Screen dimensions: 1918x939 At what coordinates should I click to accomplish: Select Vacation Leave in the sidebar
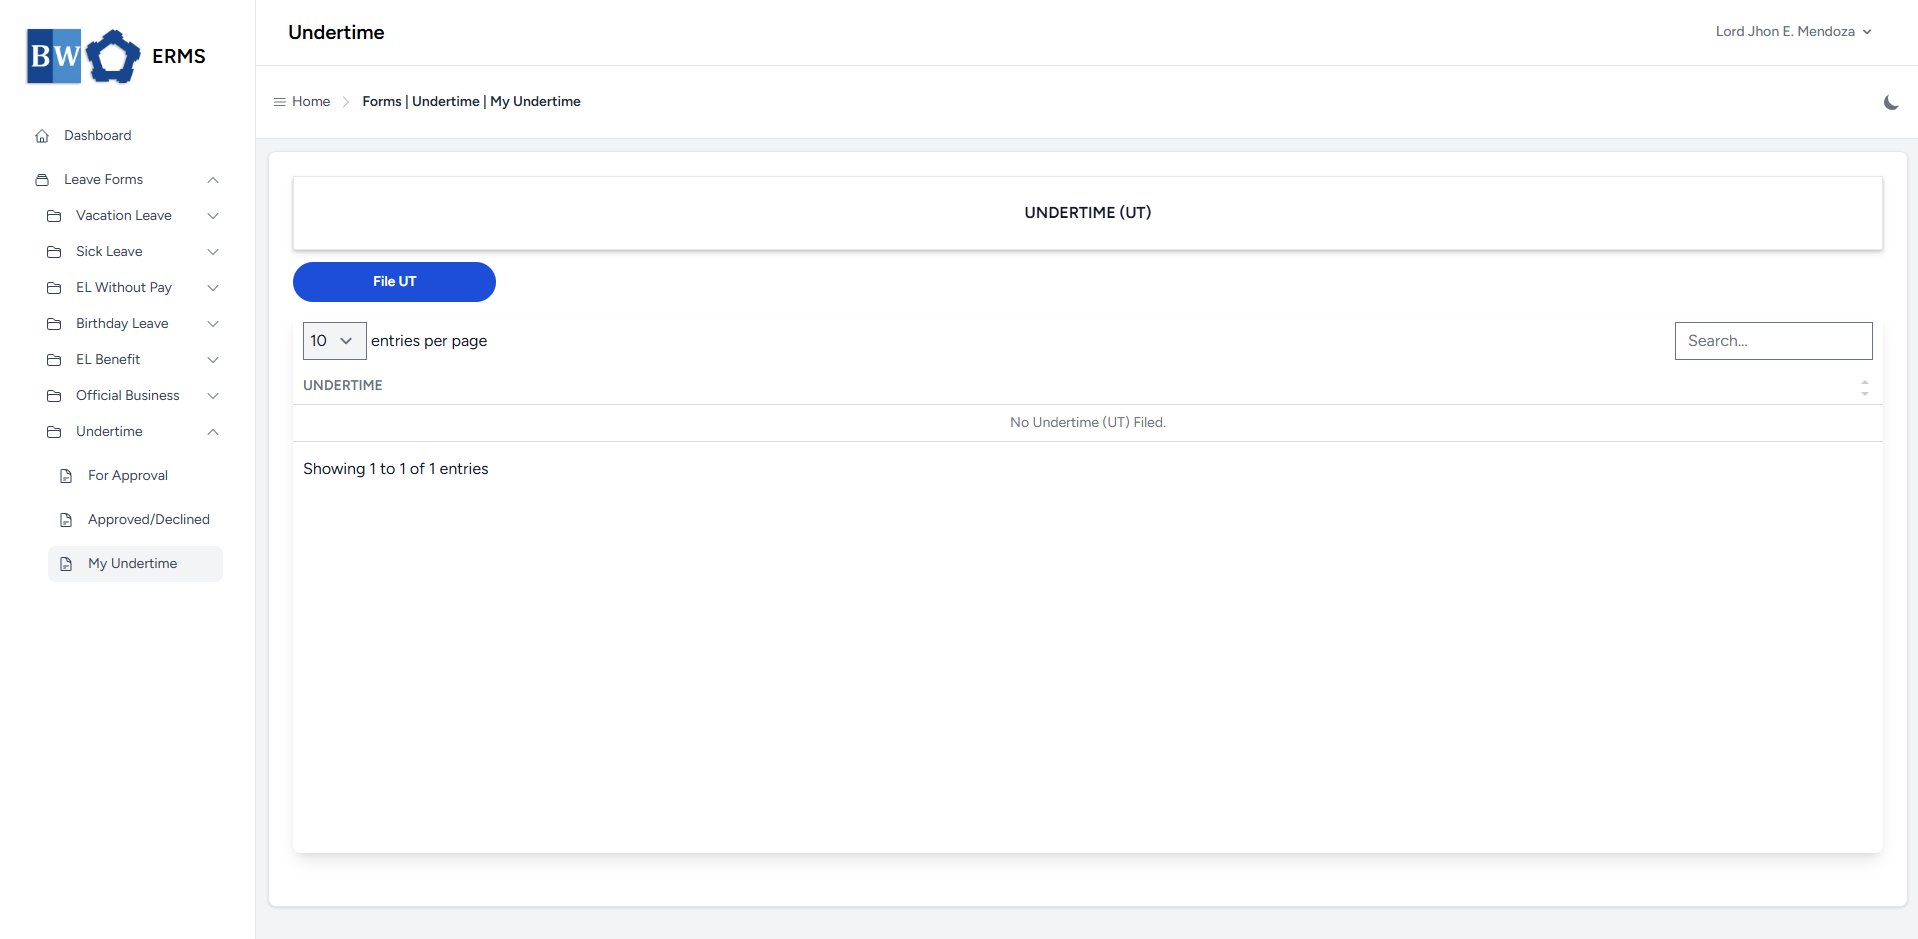pos(124,216)
